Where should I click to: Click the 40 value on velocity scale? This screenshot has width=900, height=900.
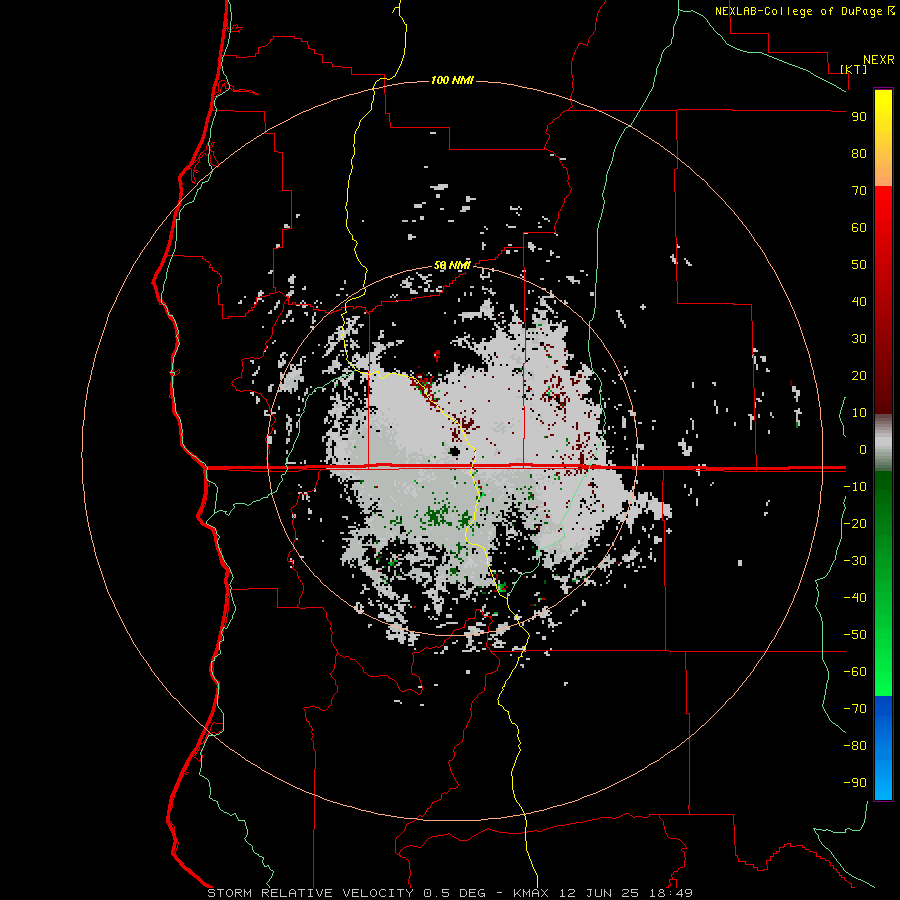859,301
